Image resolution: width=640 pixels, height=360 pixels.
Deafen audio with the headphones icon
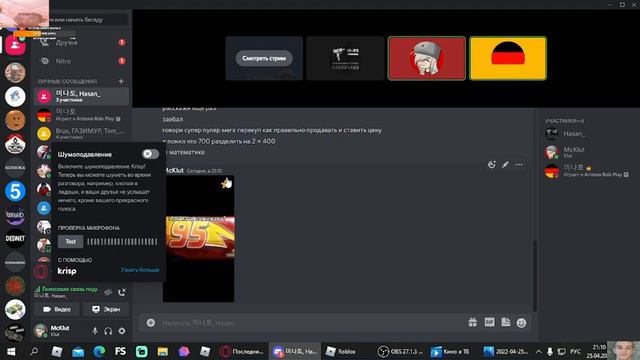point(108,331)
